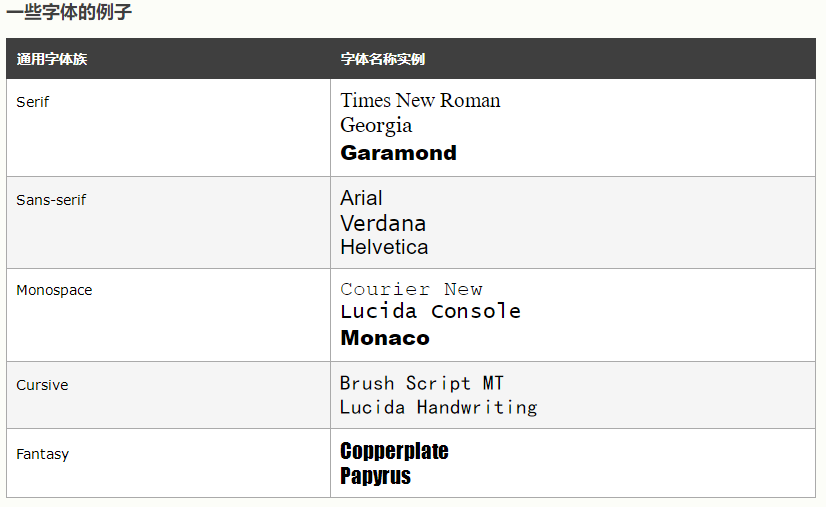Click the heading "一些字体的例子"
Viewport: 826px width, 507px height.
(x=69, y=13)
